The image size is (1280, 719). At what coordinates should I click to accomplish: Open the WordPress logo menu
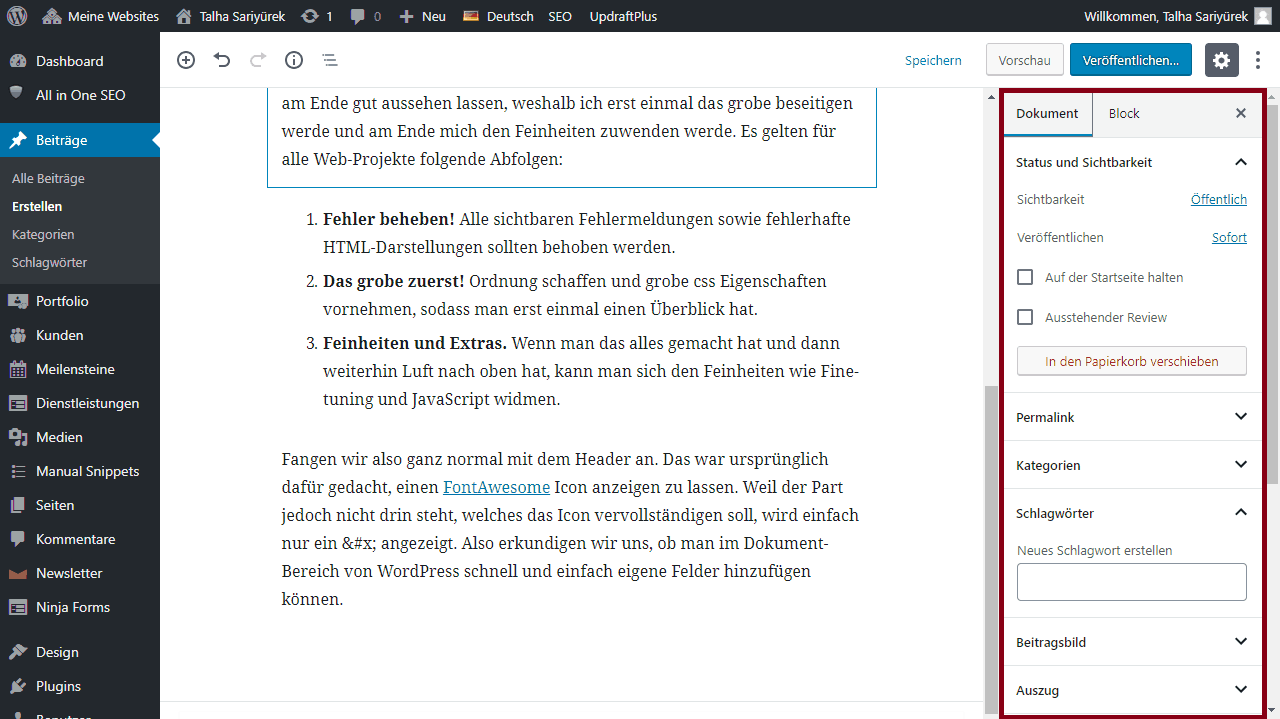point(16,16)
